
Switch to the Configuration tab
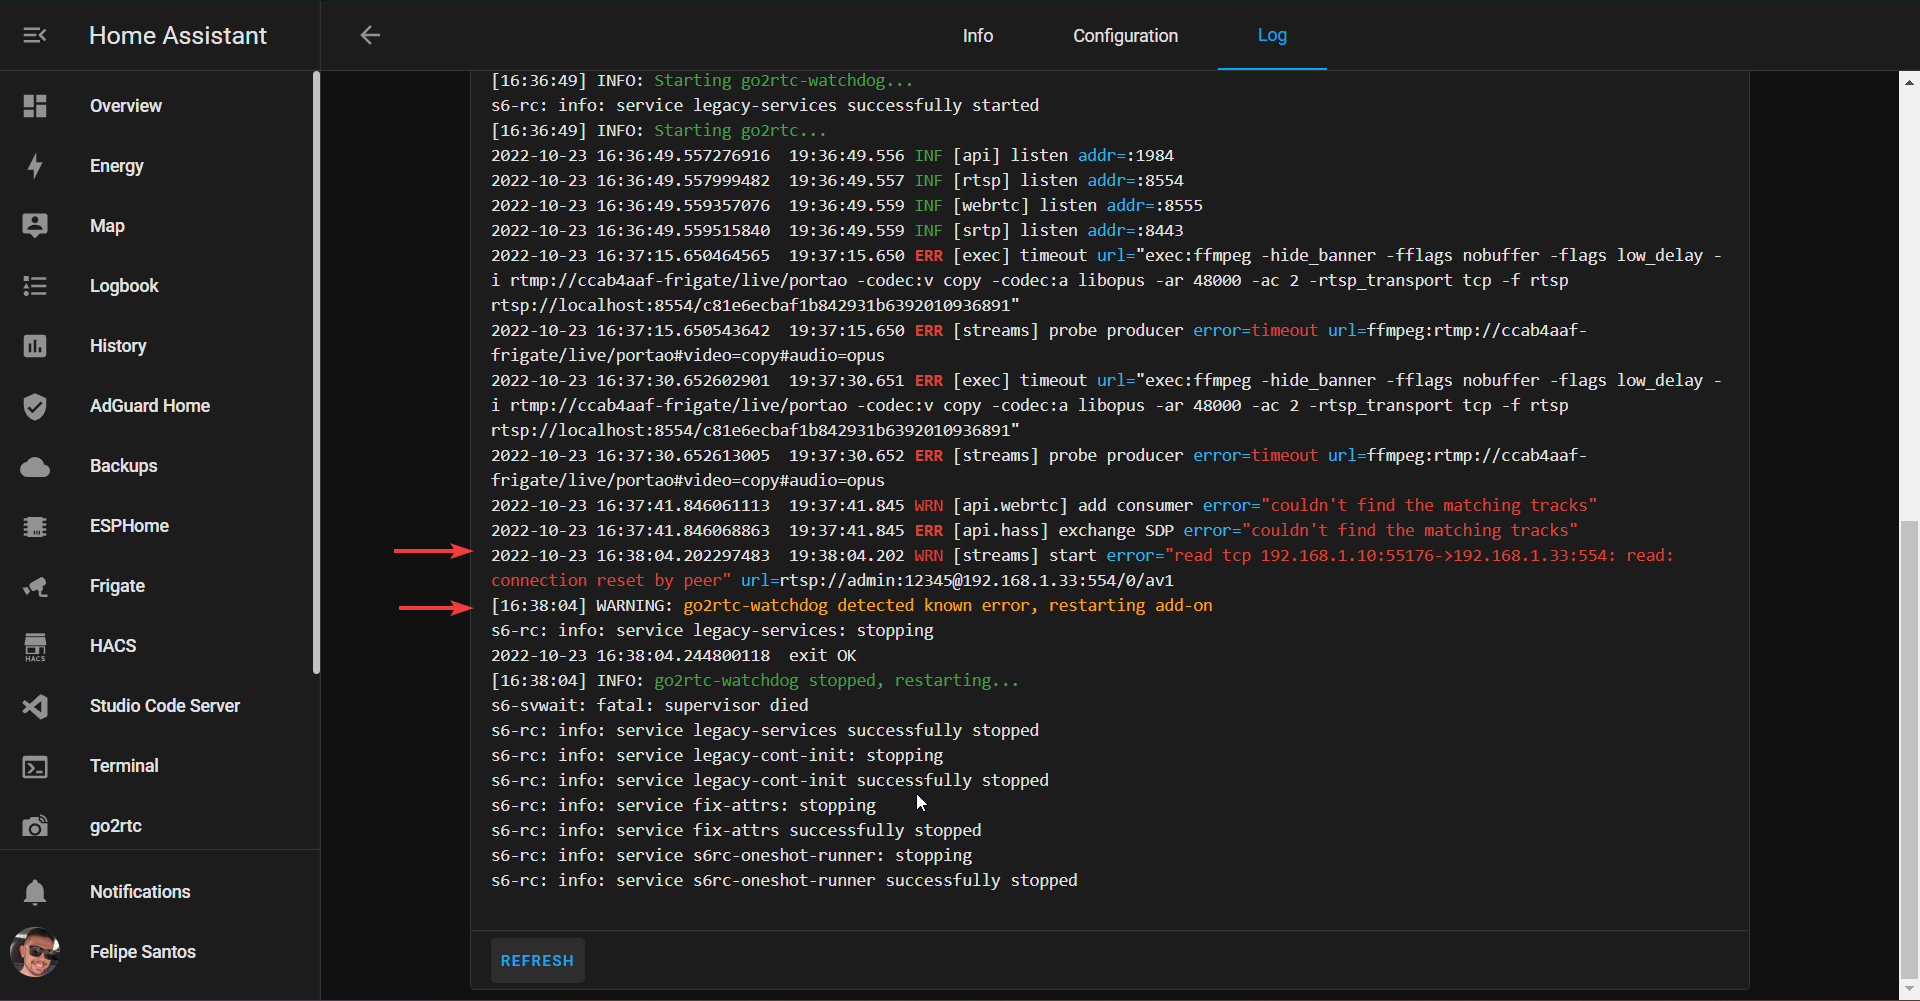[x=1124, y=35]
